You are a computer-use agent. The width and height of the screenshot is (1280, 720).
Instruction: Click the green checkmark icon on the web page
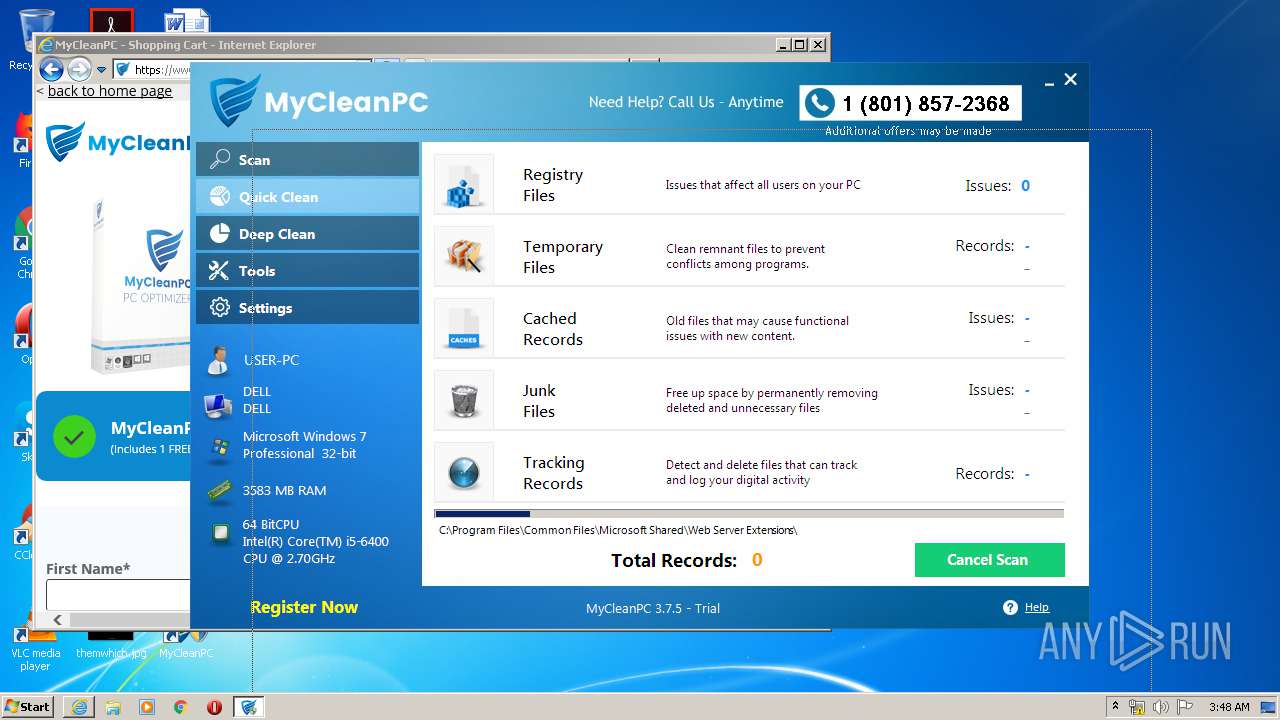click(x=74, y=437)
